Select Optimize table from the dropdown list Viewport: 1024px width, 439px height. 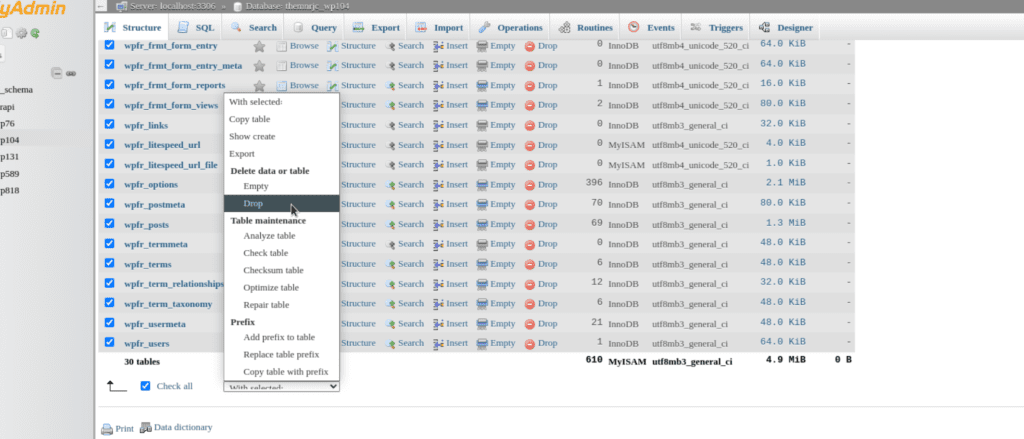281,287
